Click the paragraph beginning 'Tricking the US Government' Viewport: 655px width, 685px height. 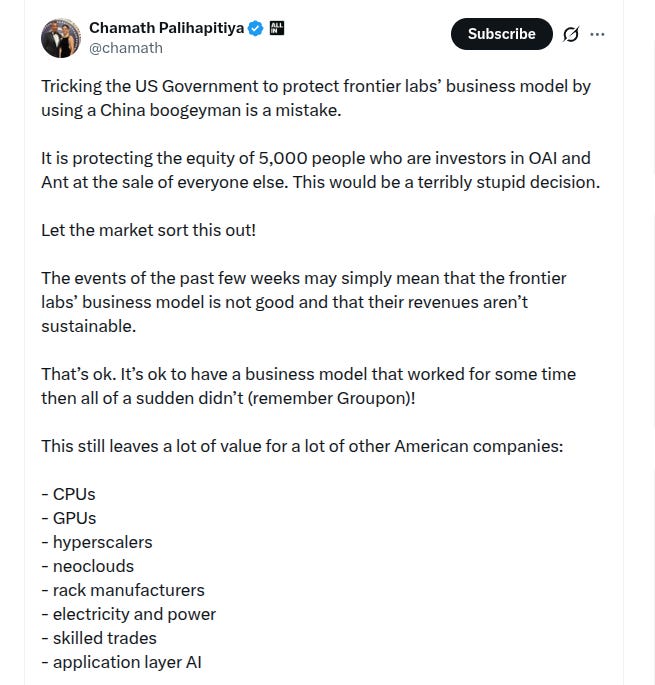coord(316,98)
